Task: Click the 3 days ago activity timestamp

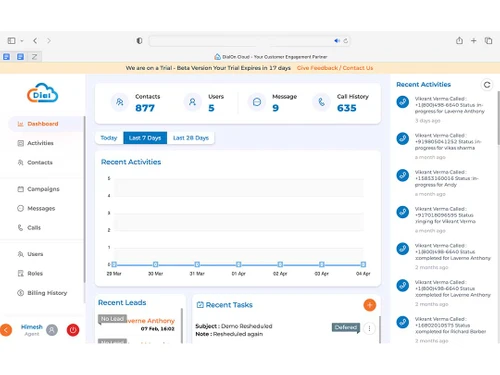Action: click(x=428, y=121)
